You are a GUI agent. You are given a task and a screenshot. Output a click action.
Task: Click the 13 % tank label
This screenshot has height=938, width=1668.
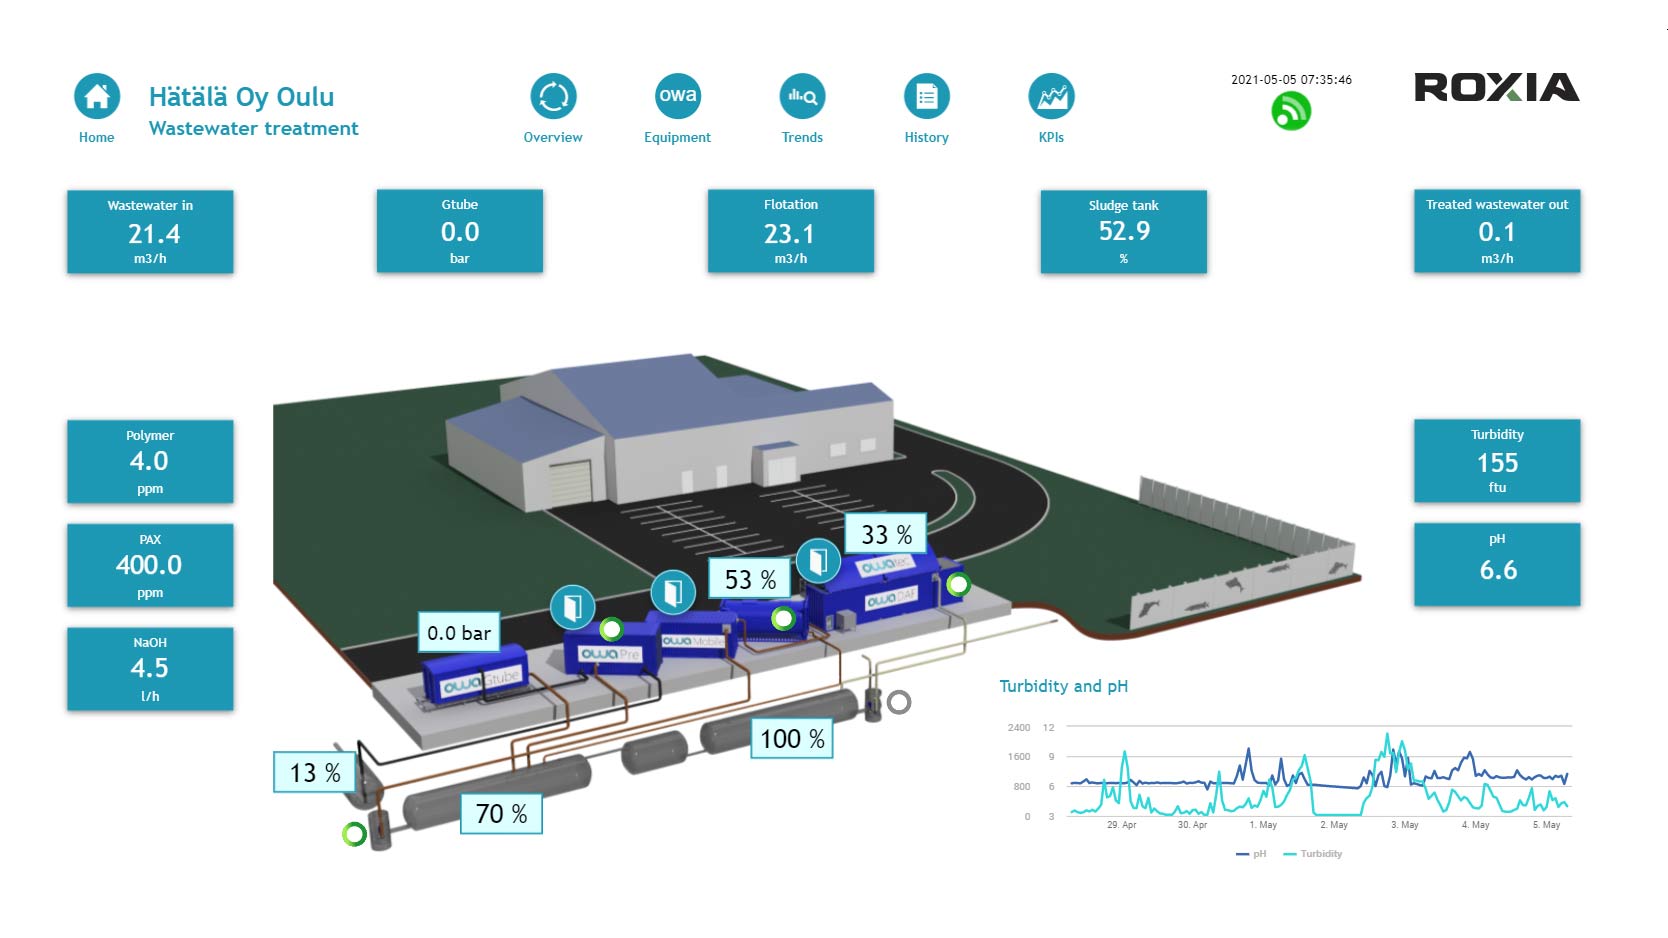pyautogui.click(x=315, y=773)
